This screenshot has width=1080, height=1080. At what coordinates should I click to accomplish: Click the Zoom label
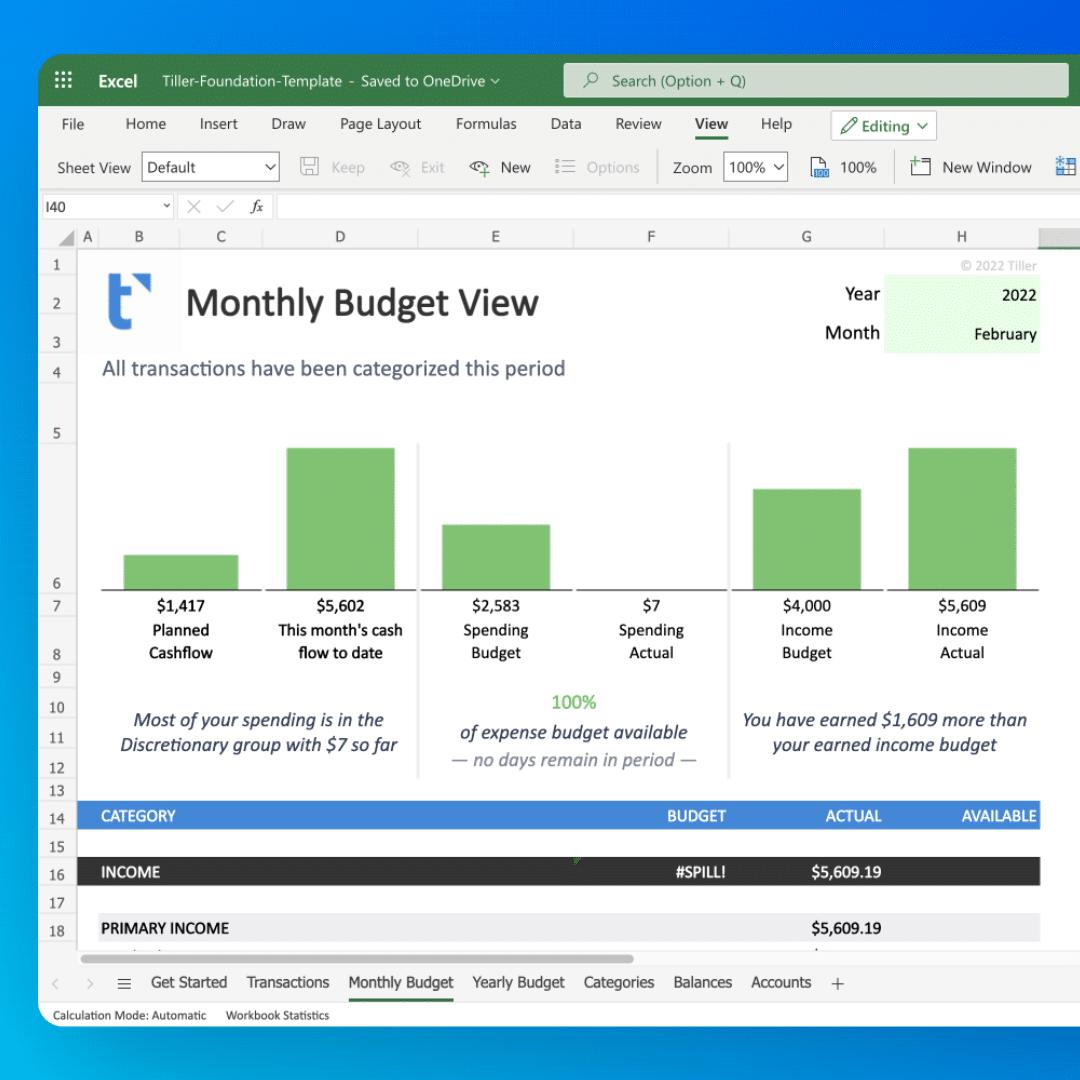[692, 168]
